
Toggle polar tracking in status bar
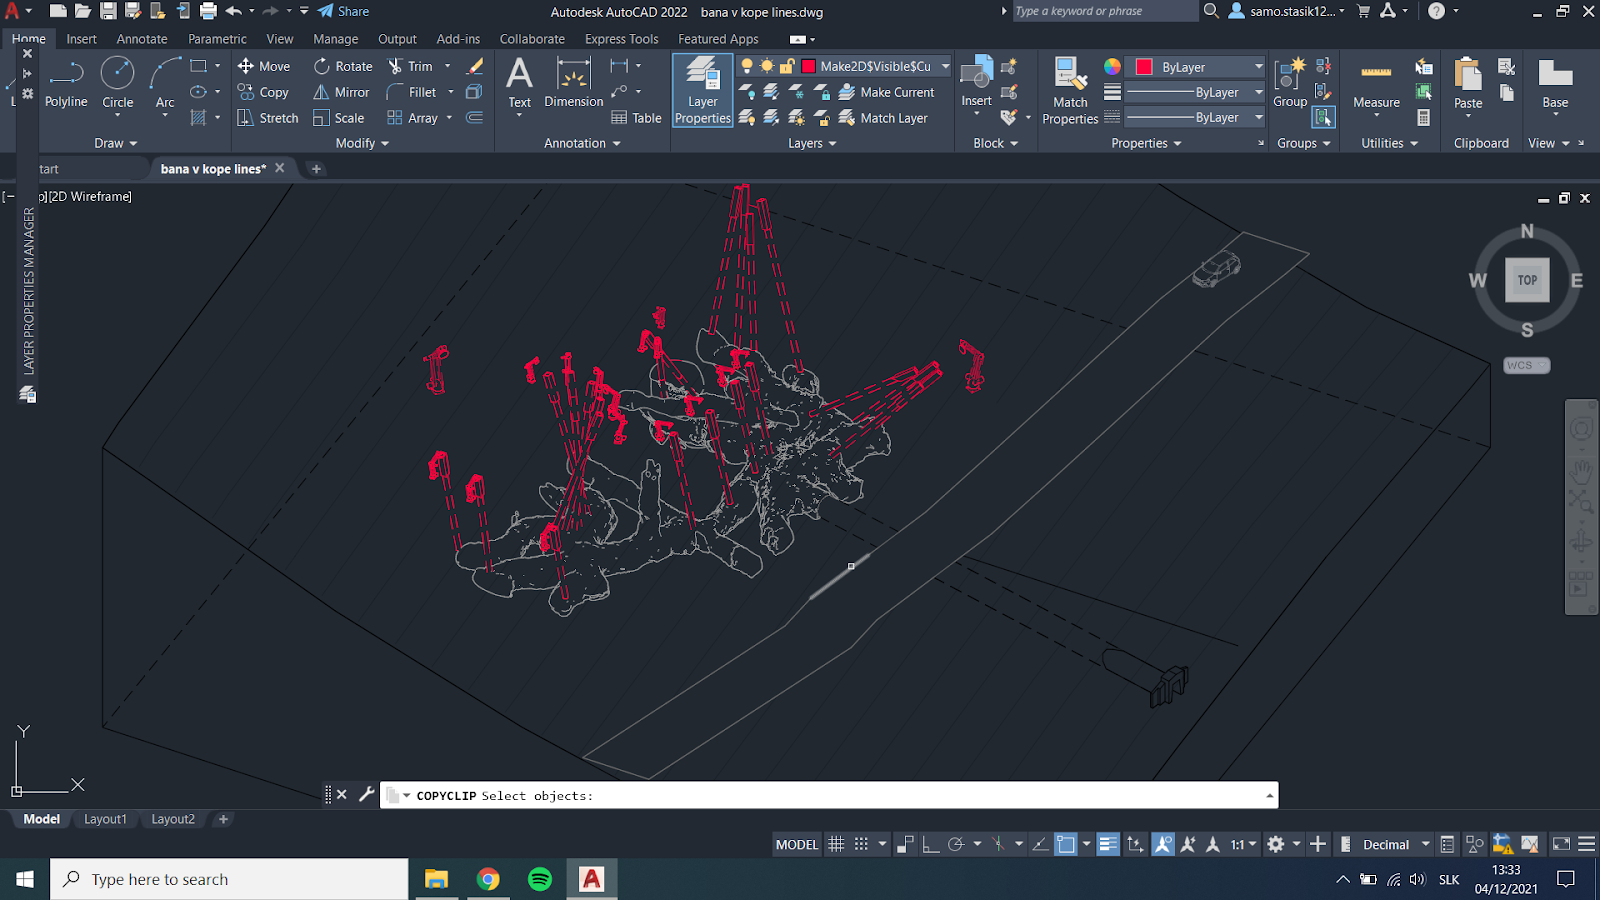(x=956, y=844)
